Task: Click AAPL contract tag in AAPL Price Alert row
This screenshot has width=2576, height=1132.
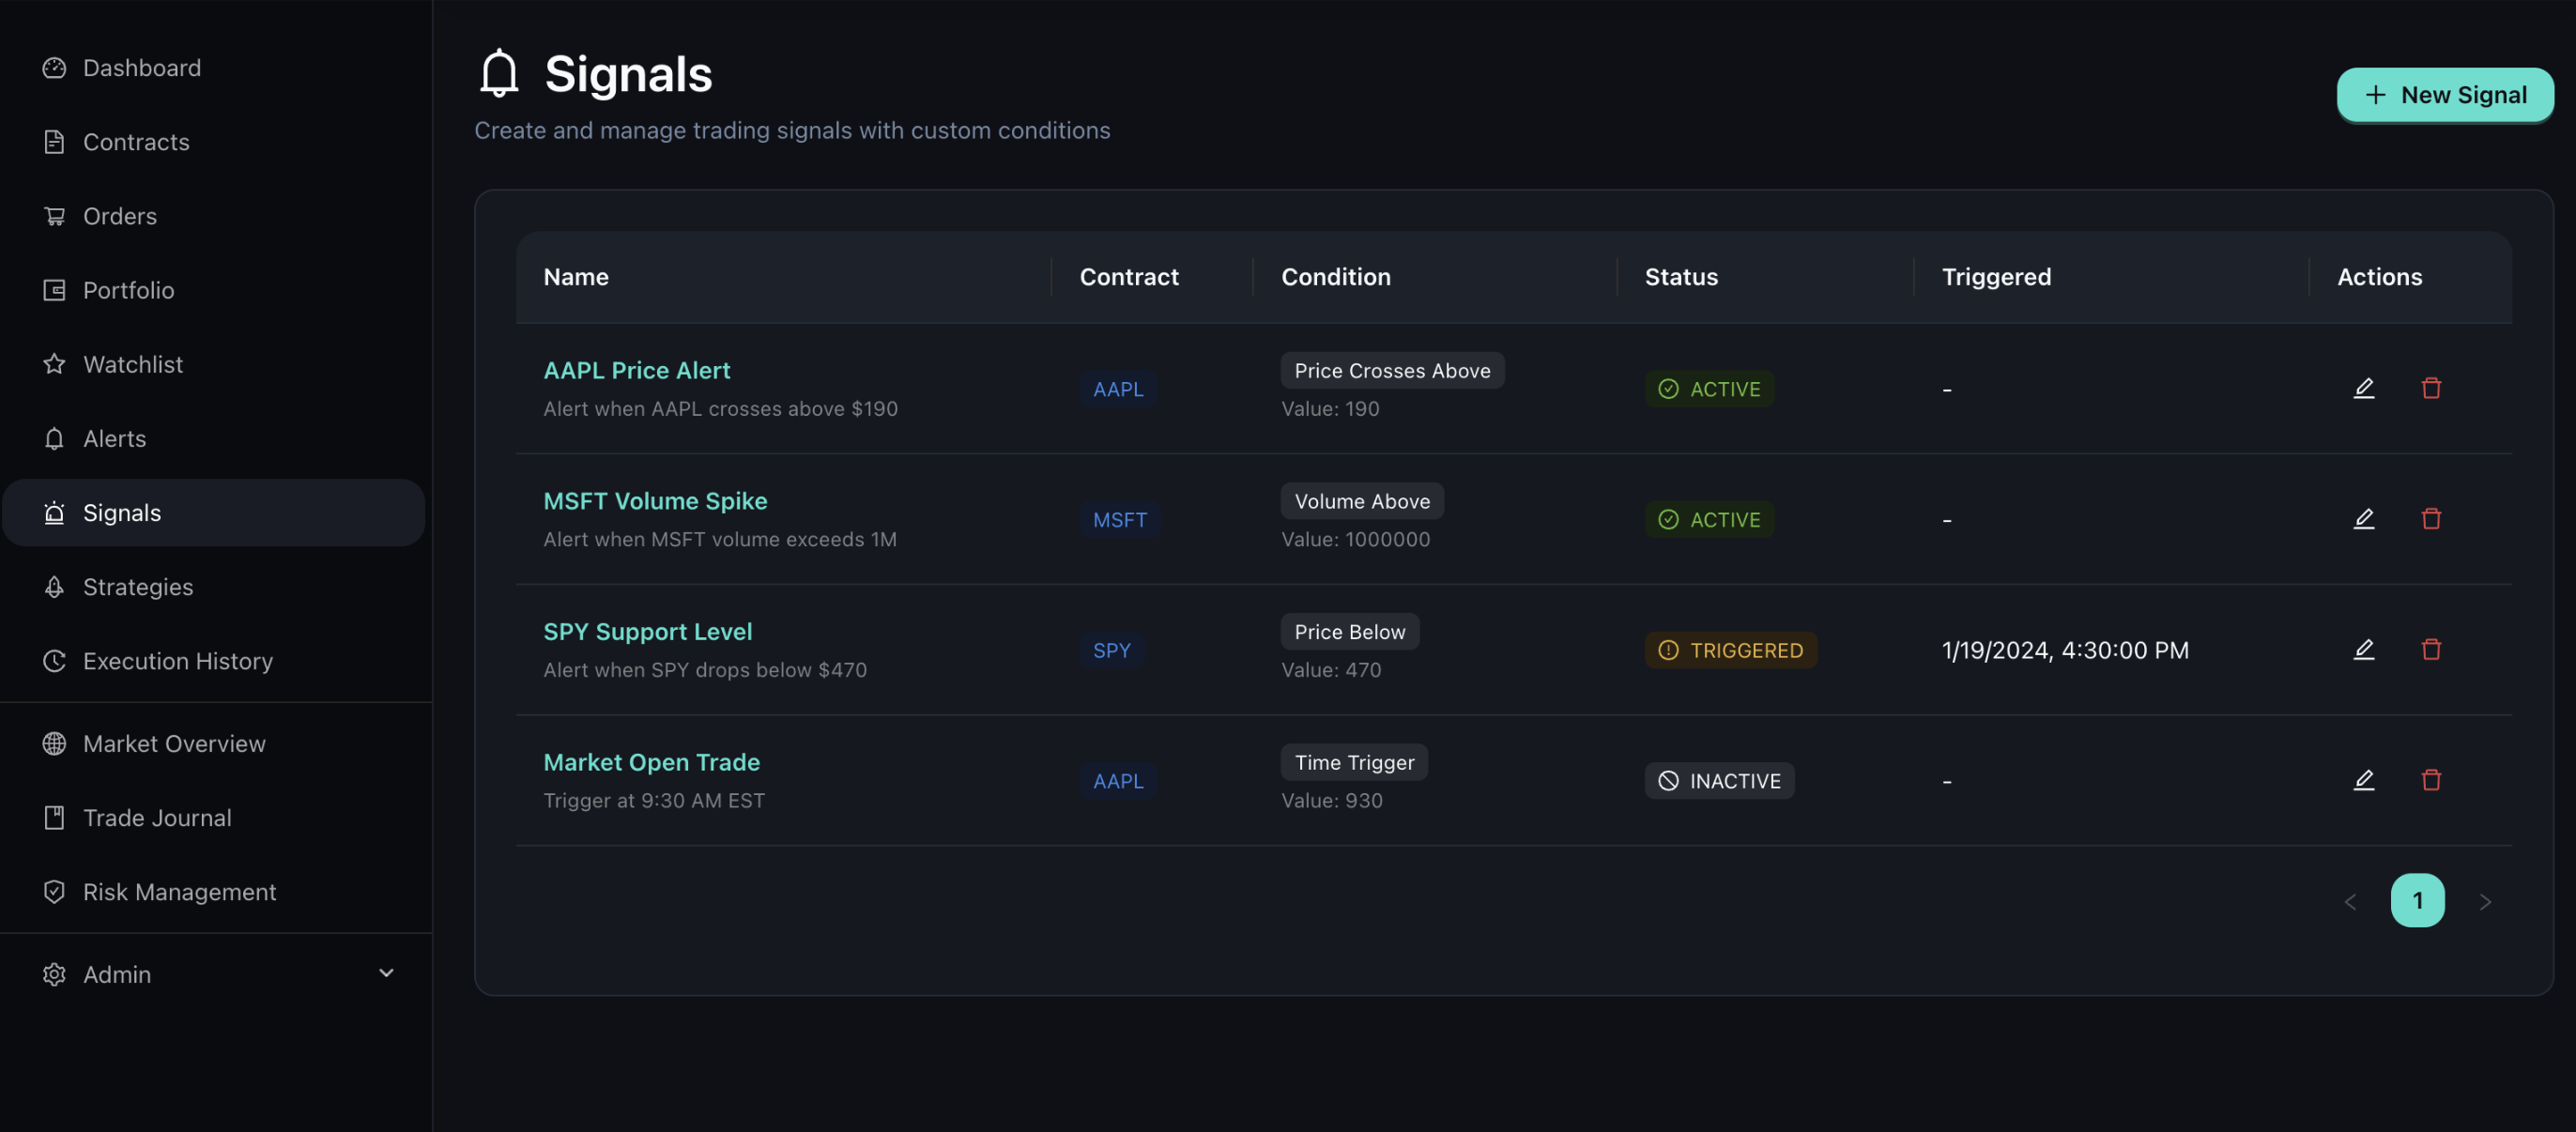Action: [x=1118, y=389]
